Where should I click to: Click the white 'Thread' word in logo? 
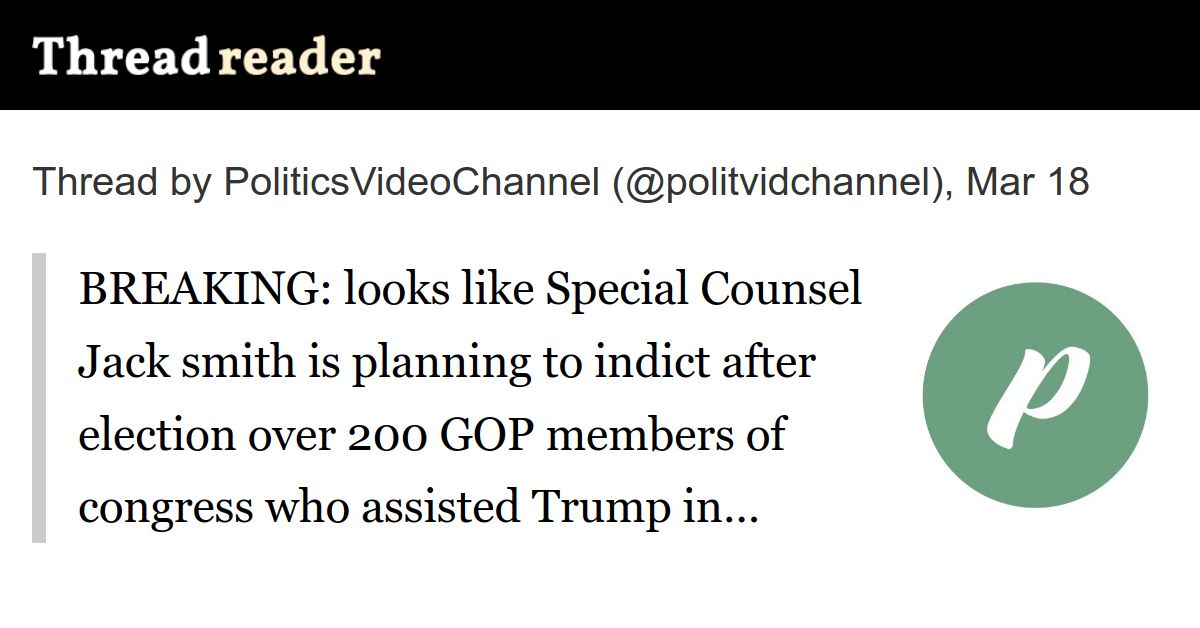(x=120, y=57)
